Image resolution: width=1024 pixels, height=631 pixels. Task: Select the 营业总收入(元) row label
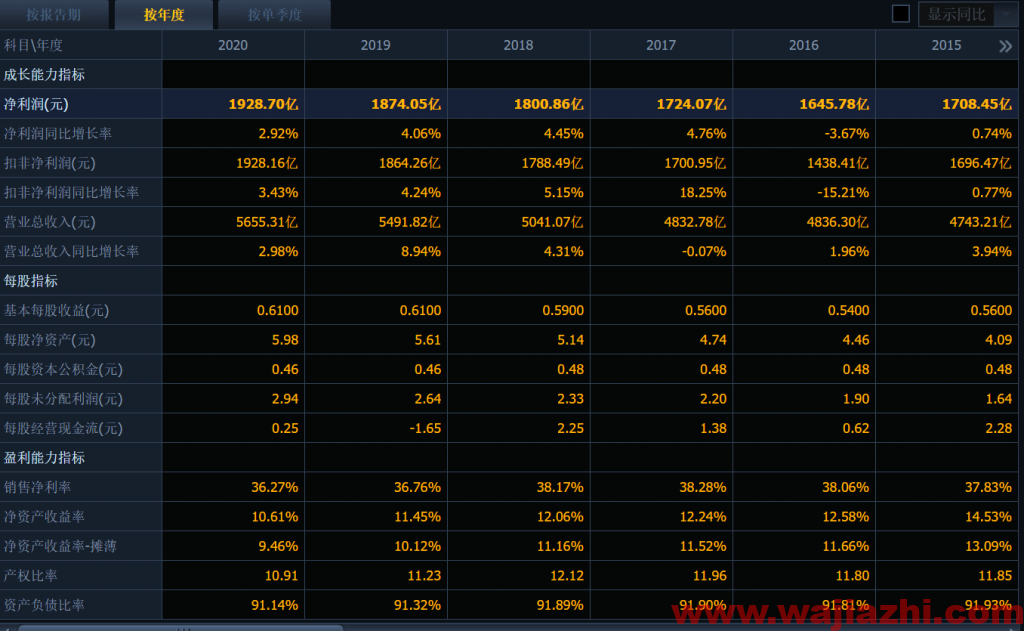click(50, 222)
